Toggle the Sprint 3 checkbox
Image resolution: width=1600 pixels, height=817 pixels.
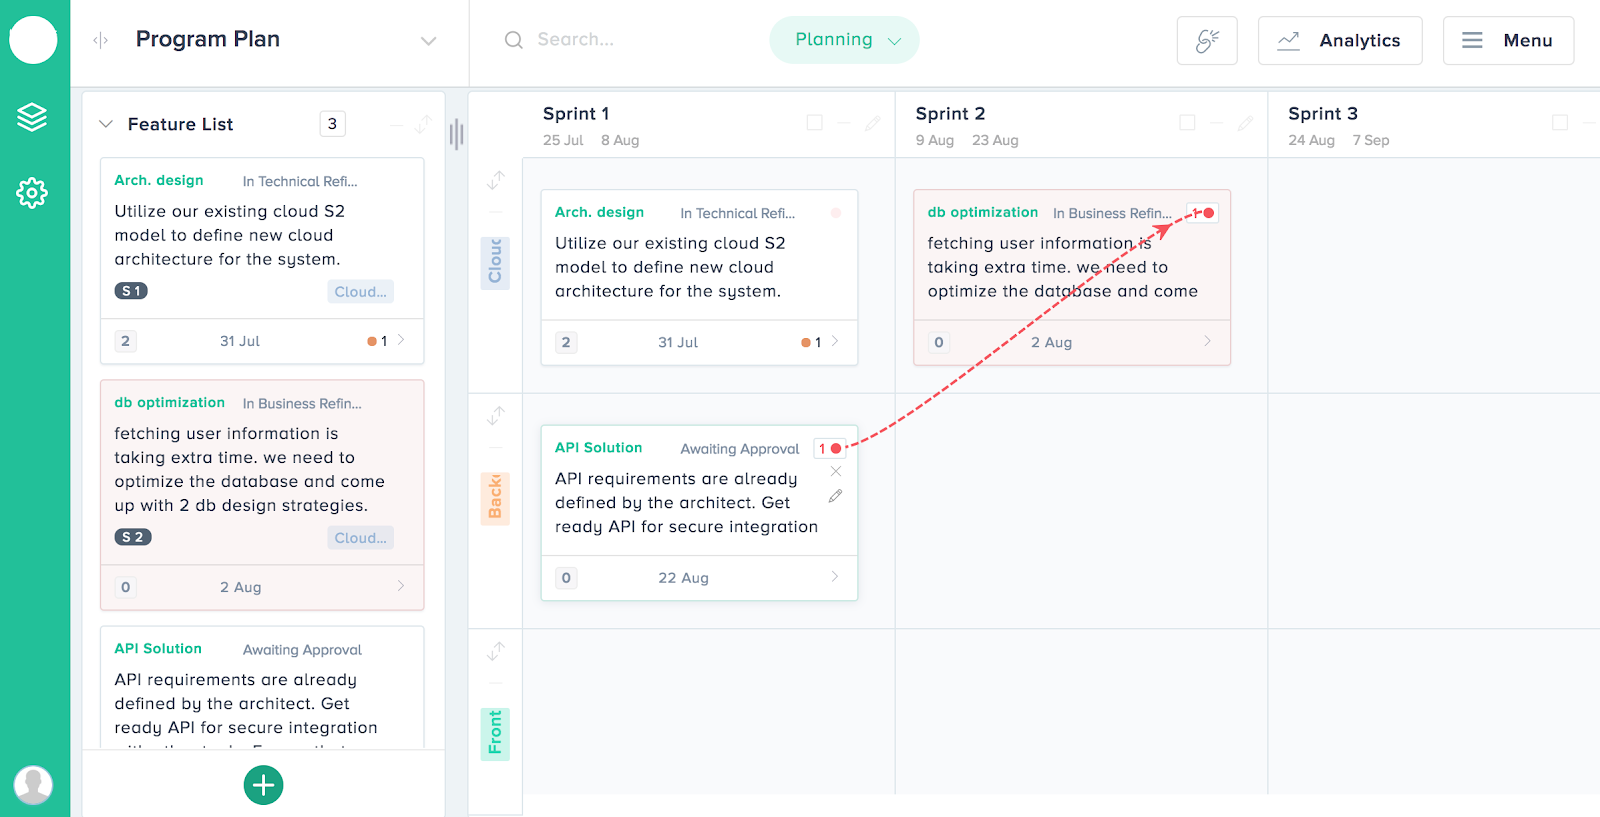click(x=1559, y=122)
